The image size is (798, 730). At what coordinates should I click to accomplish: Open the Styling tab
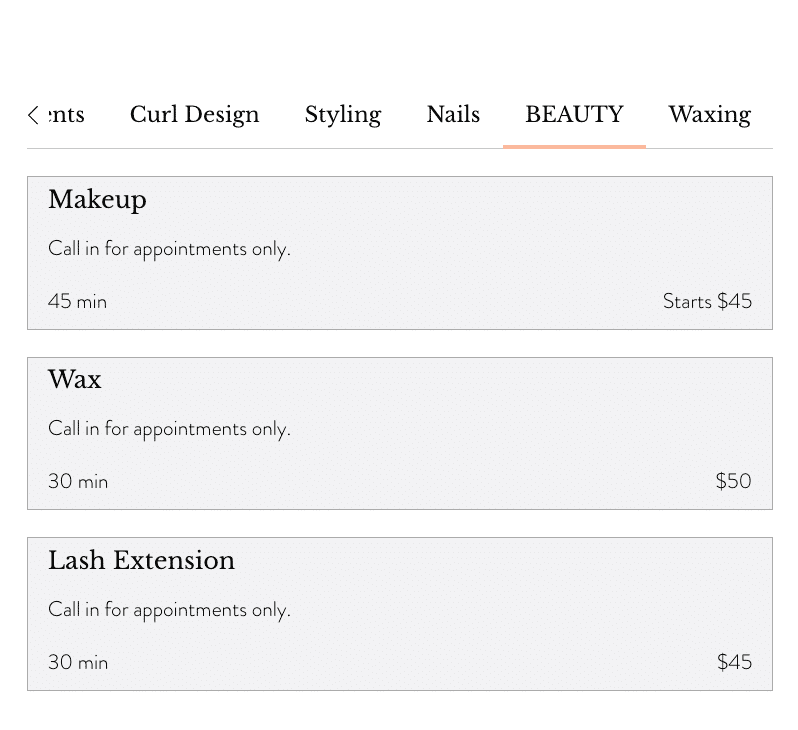point(343,115)
